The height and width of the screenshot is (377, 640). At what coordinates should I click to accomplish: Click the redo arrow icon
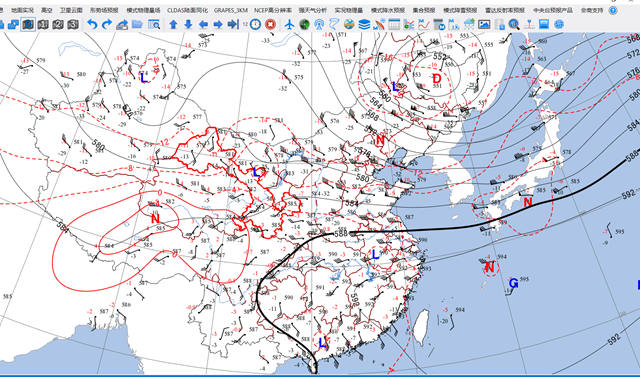107,24
